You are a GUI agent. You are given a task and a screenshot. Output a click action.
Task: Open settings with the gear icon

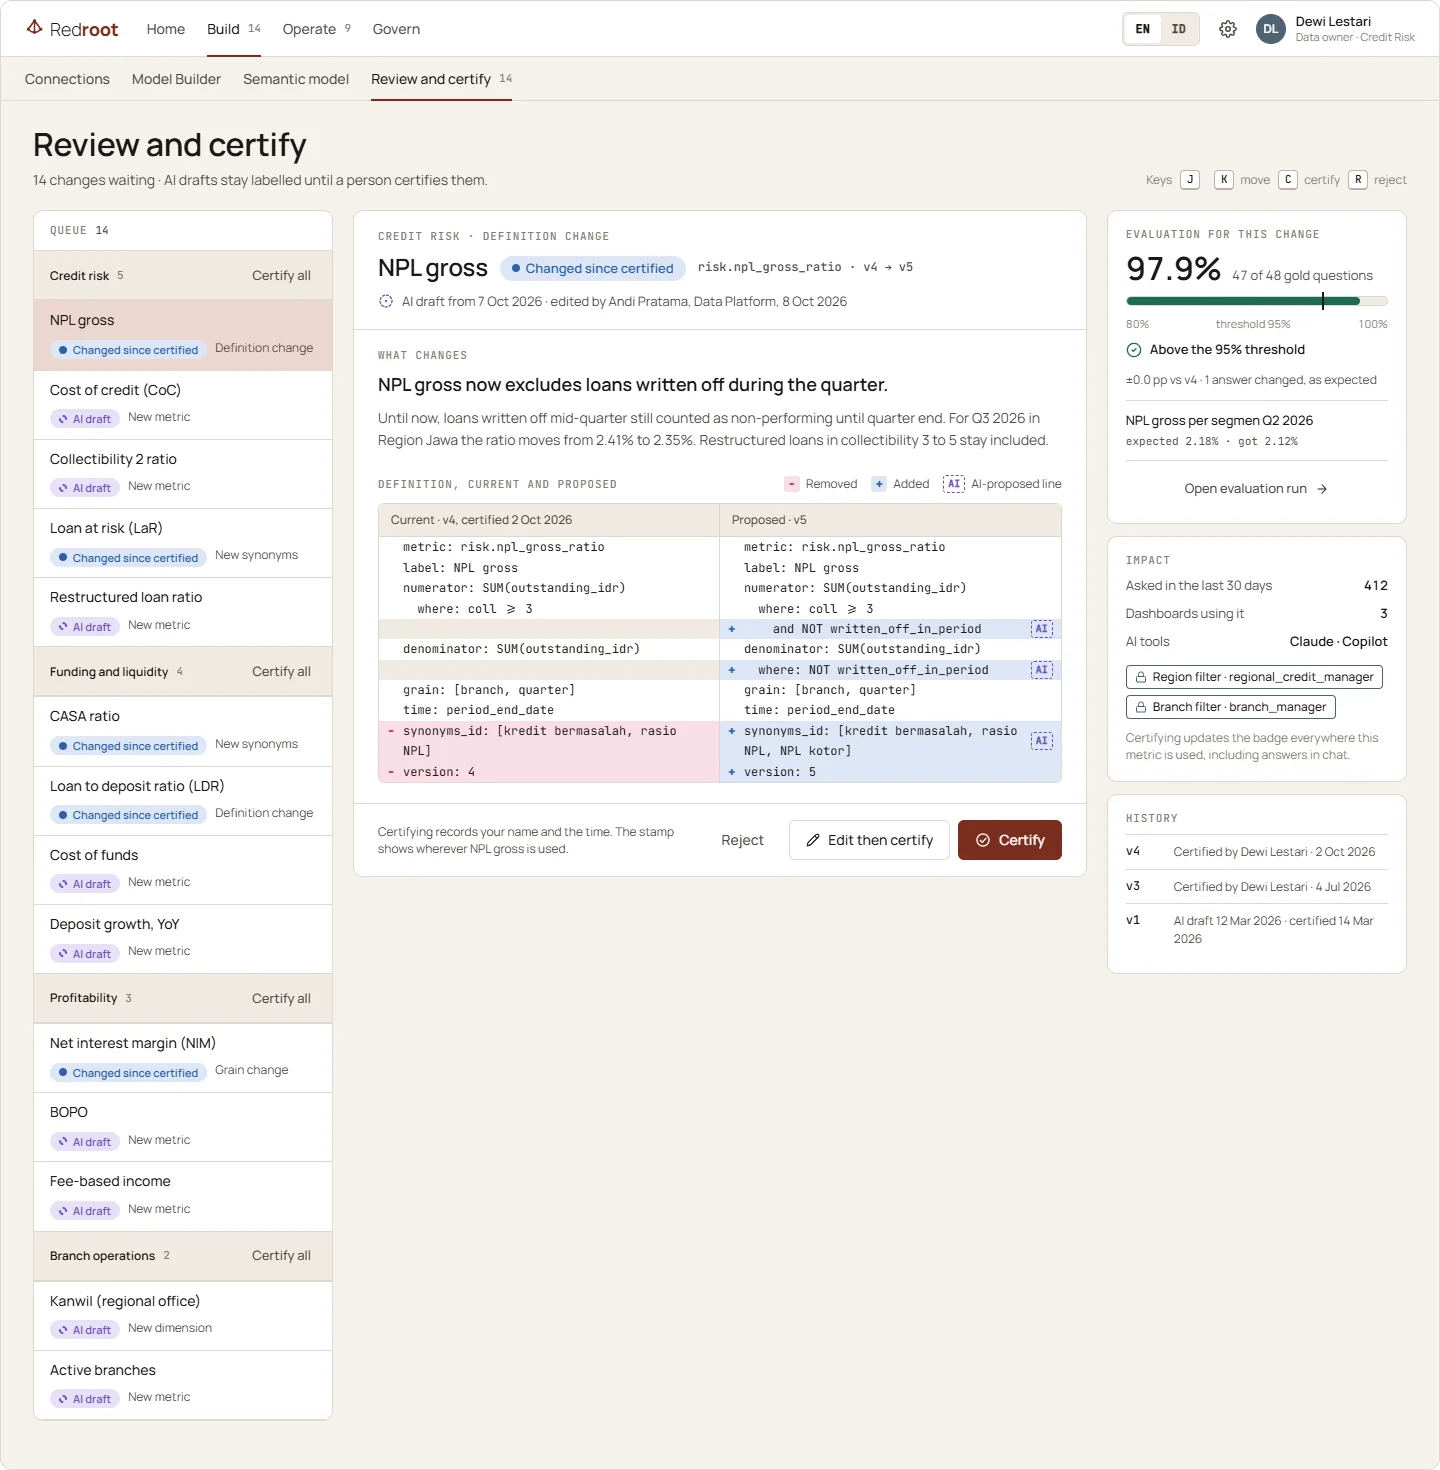1228,29
